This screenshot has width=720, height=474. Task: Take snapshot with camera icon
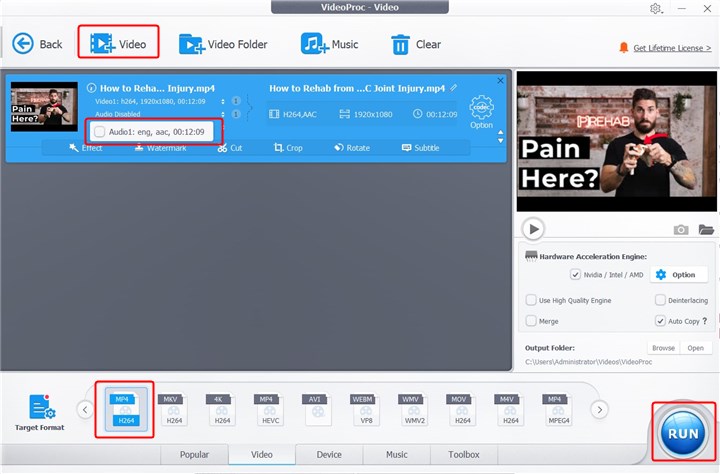pyautogui.click(x=681, y=229)
